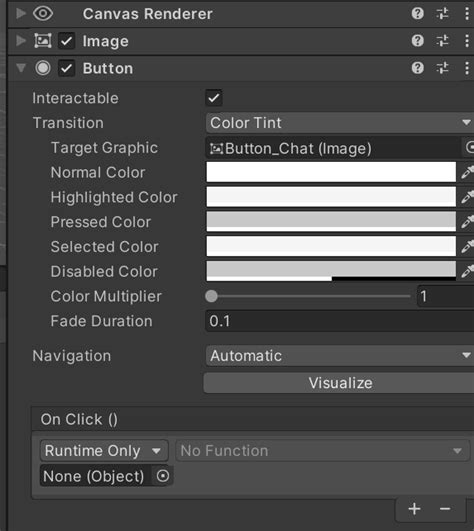Pick Normal Color with eyedropper
474x531 pixels.
click(468, 172)
